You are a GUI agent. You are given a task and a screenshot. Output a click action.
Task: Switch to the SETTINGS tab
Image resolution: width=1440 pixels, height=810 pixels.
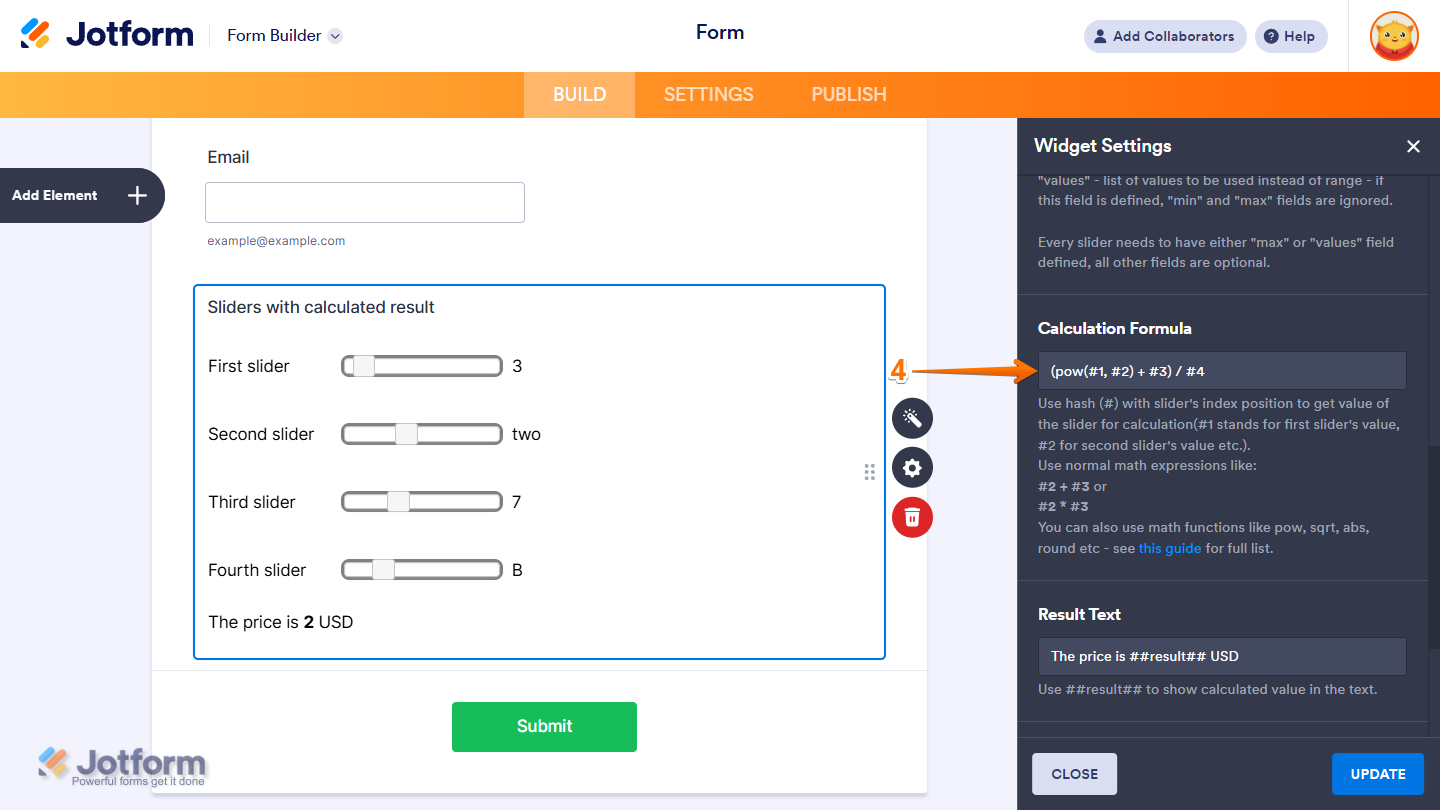click(x=708, y=94)
